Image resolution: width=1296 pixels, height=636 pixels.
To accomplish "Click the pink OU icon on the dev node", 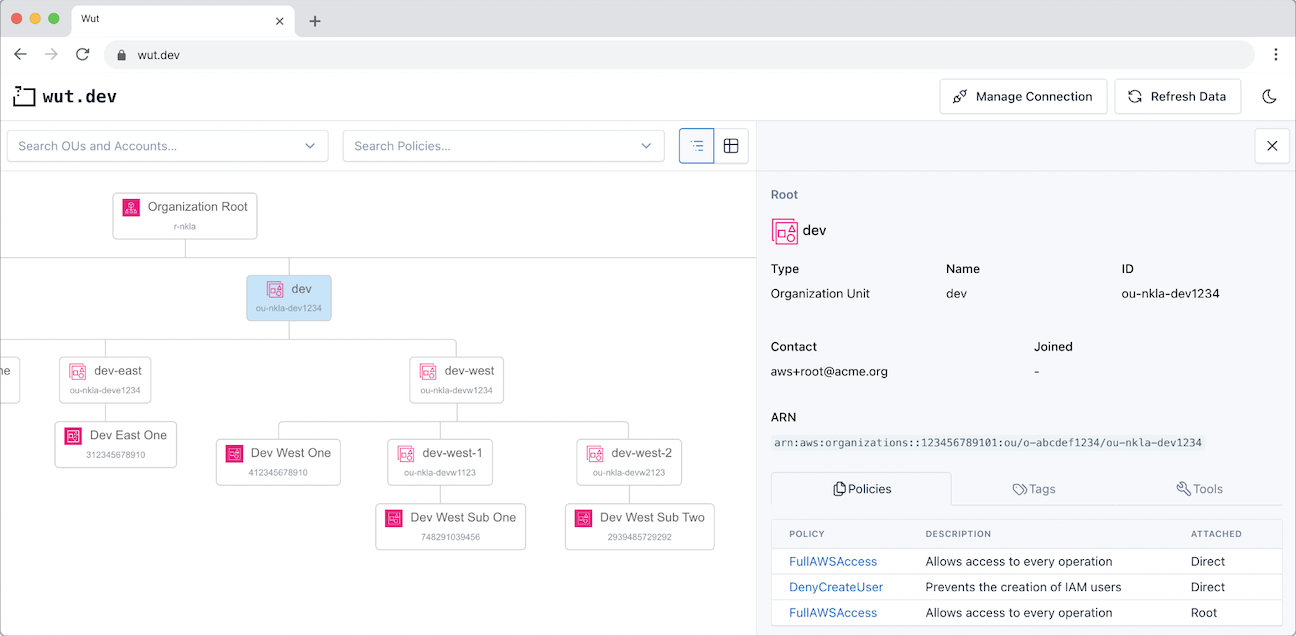I will tap(276, 289).
